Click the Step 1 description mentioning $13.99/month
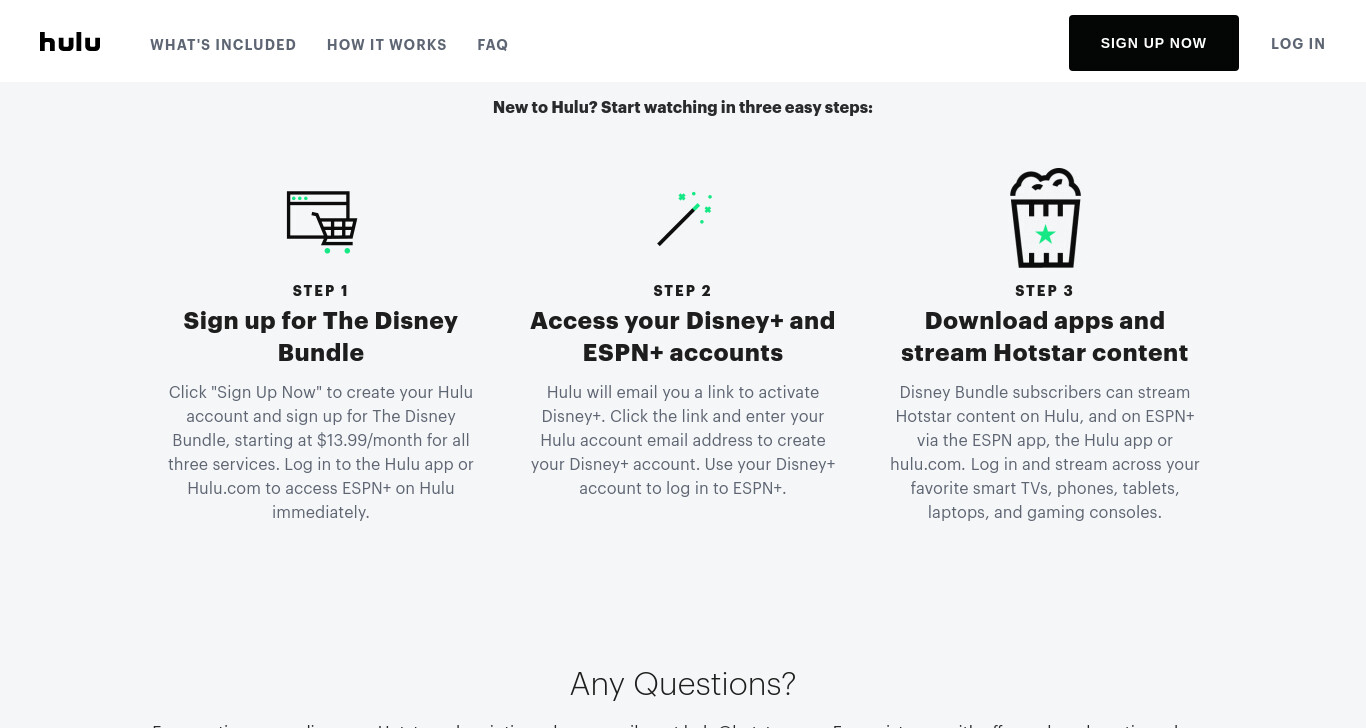The image size is (1366, 728). pyautogui.click(x=321, y=452)
